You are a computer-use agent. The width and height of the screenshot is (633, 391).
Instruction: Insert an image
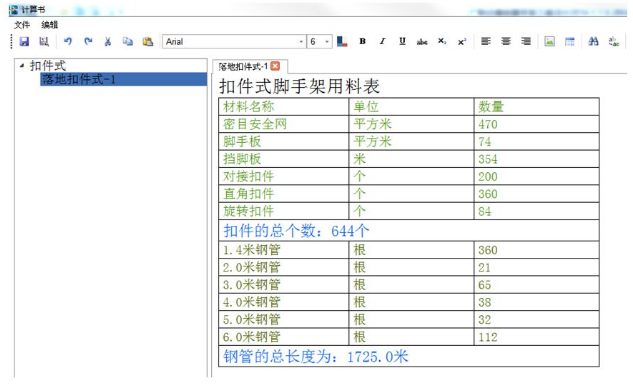549,41
